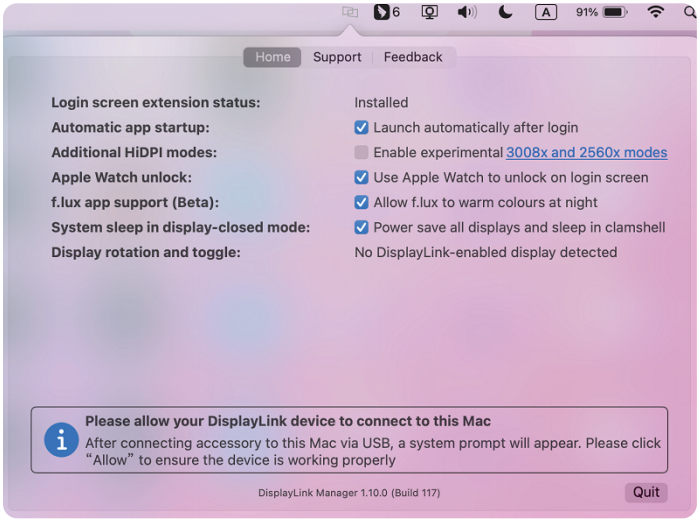700x522 pixels.
Task: Click the blue info icon in notice
Action: pyautogui.click(x=62, y=440)
